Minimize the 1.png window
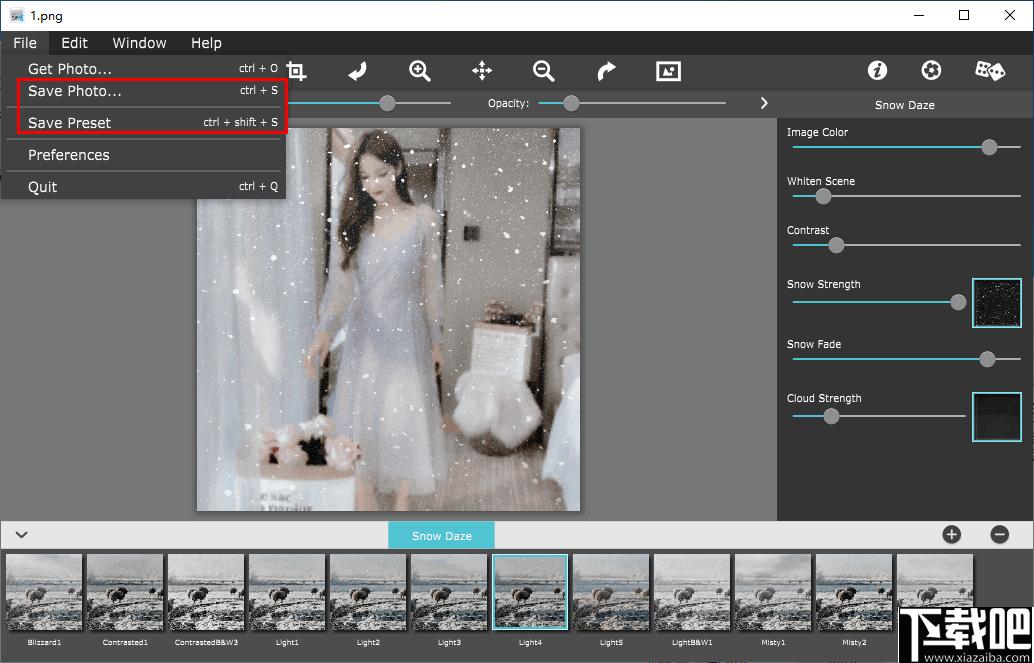 919,15
